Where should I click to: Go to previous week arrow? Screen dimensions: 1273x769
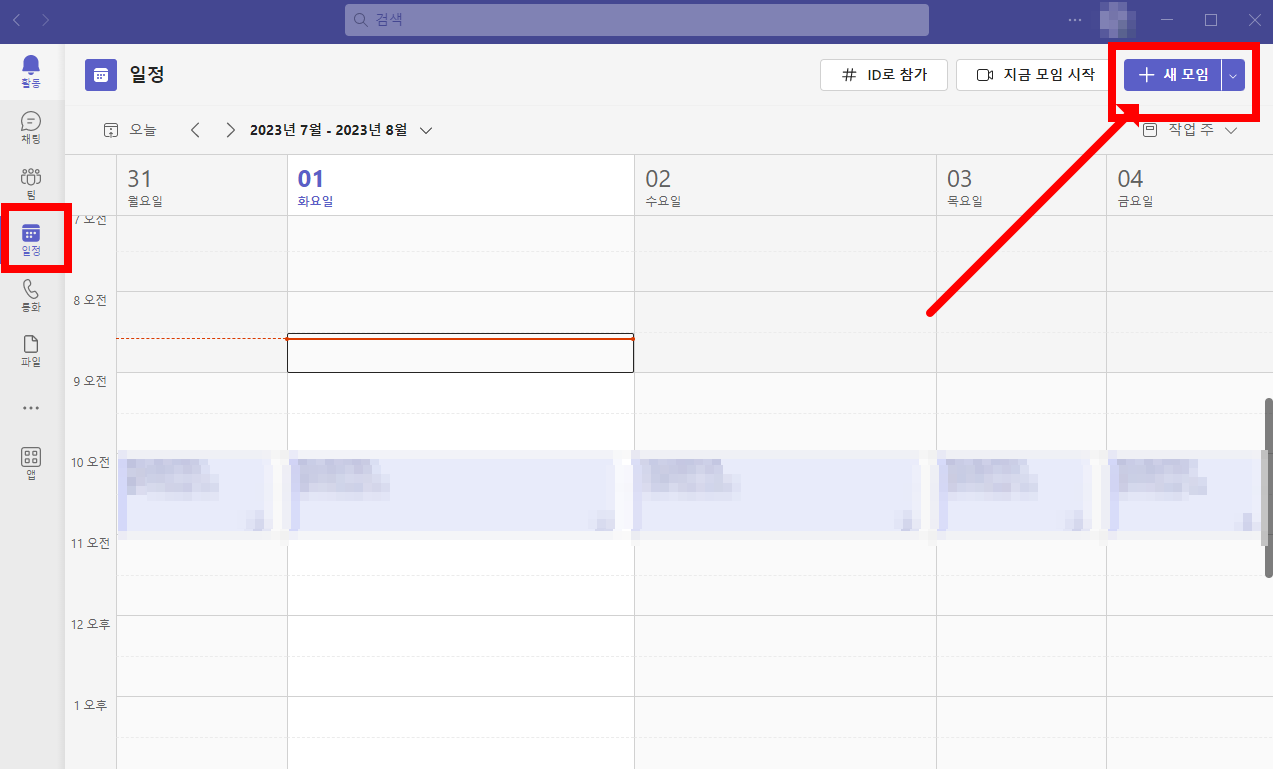(195, 130)
